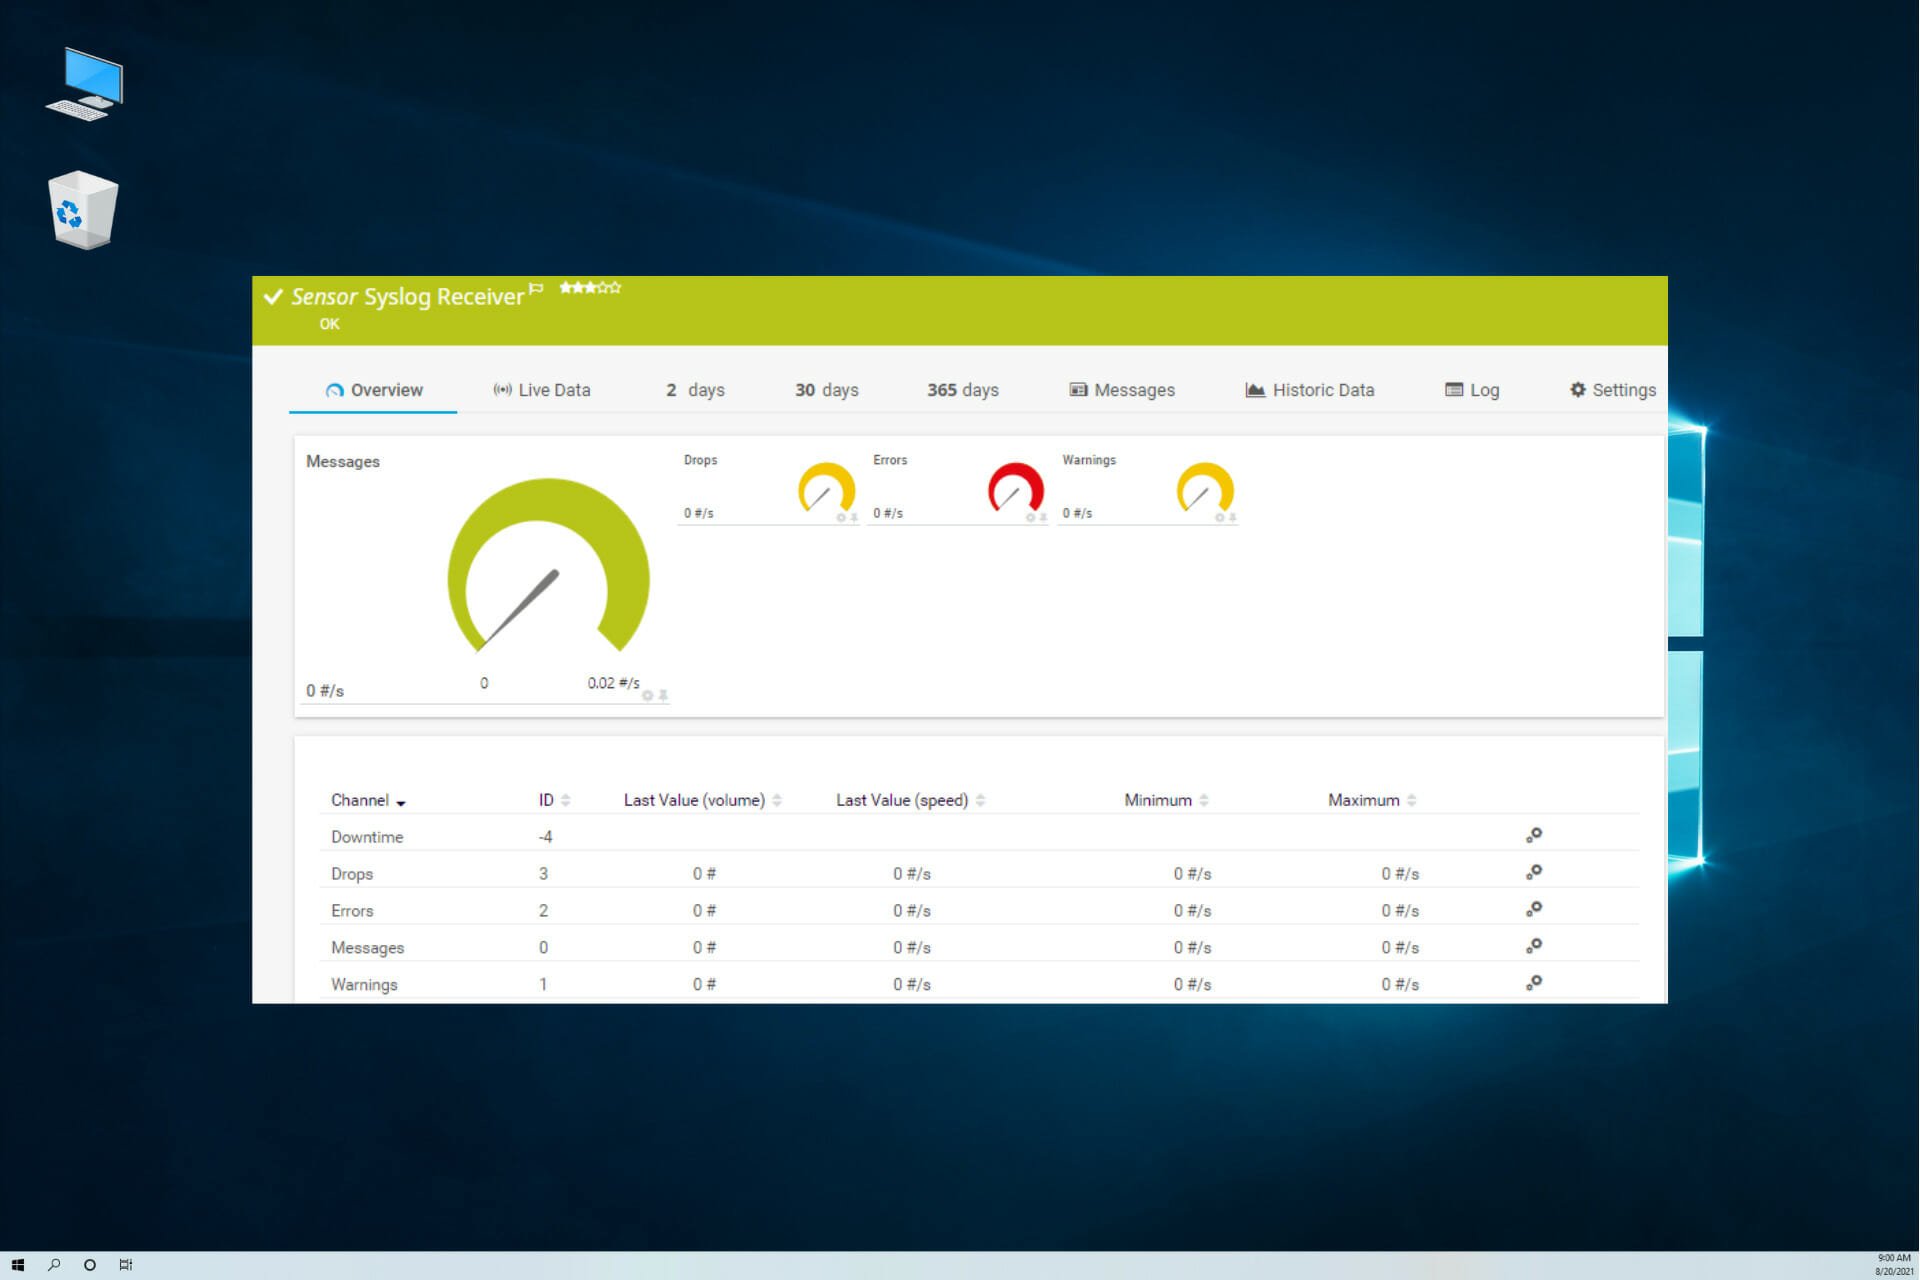The width and height of the screenshot is (1920, 1280).
Task: Pin the Errors gauge
Action: point(1043,518)
